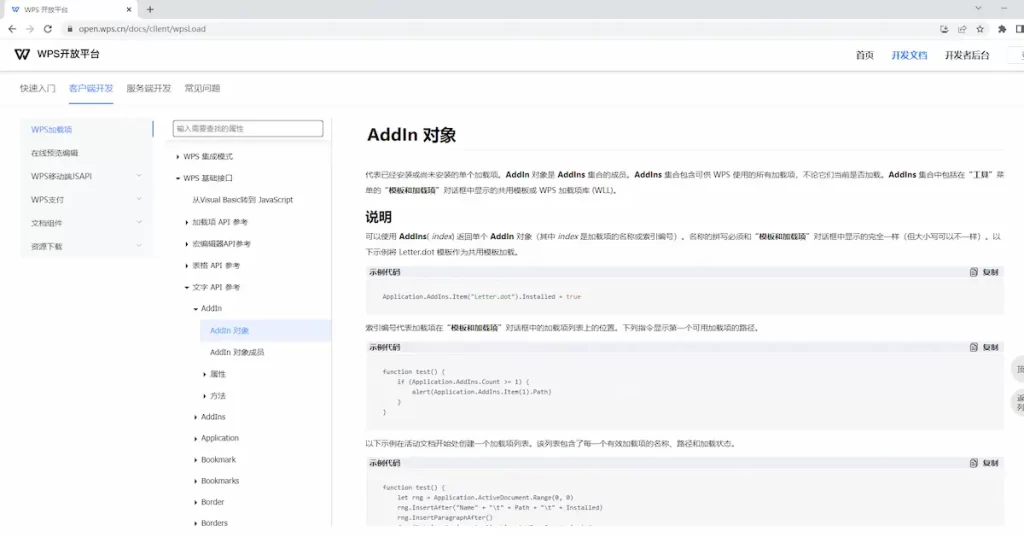The image size is (1024, 537).
Task: Expand 加载项 API 参考 tree node
Action: click(x=187, y=222)
